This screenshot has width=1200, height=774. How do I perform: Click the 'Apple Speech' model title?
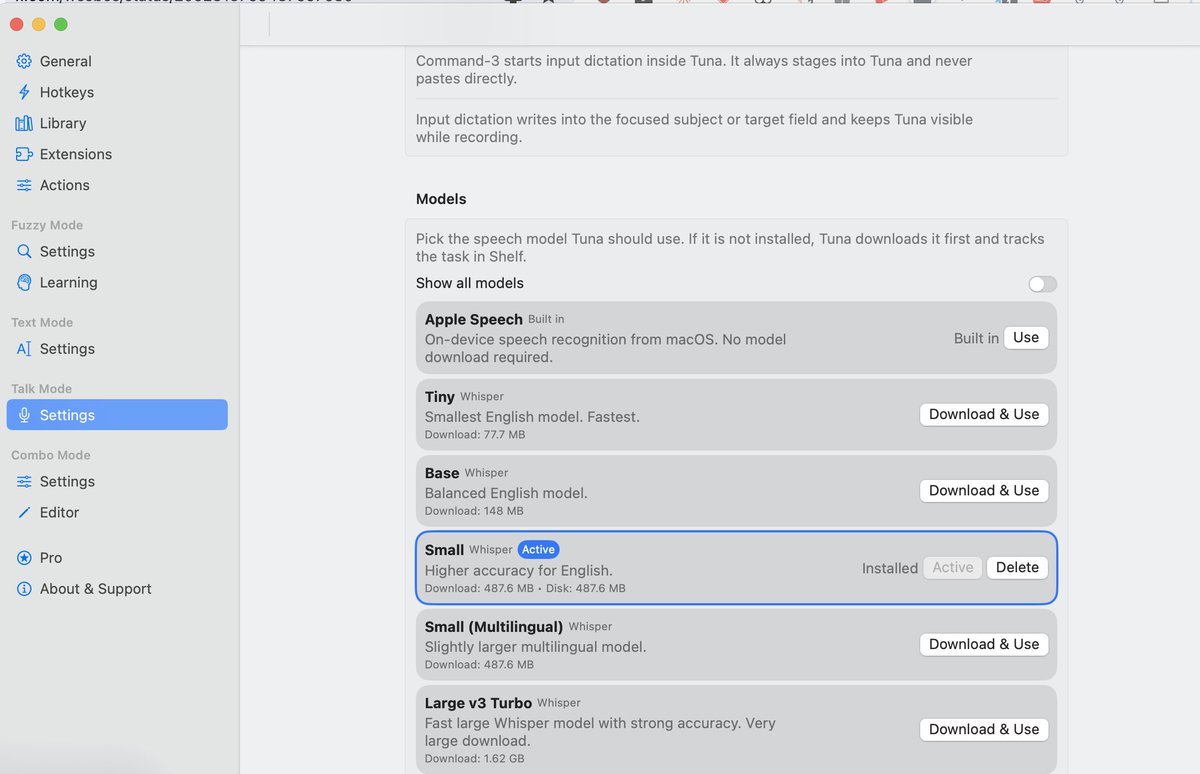[474, 319]
